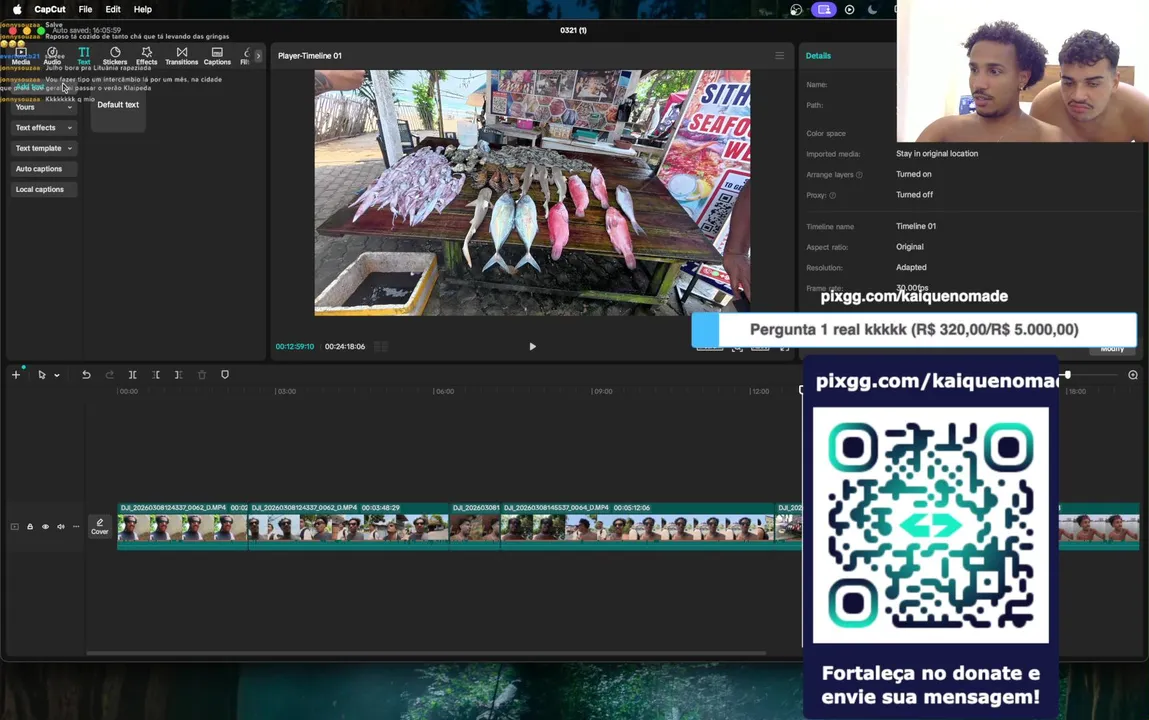Open the CapCut application menu
The height and width of the screenshot is (720, 1149).
(50, 10)
